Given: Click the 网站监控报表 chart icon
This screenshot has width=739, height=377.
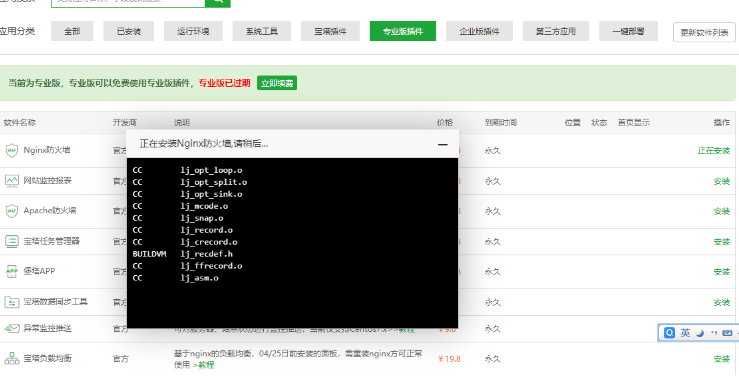Looking at the screenshot, I should click(12, 180).
